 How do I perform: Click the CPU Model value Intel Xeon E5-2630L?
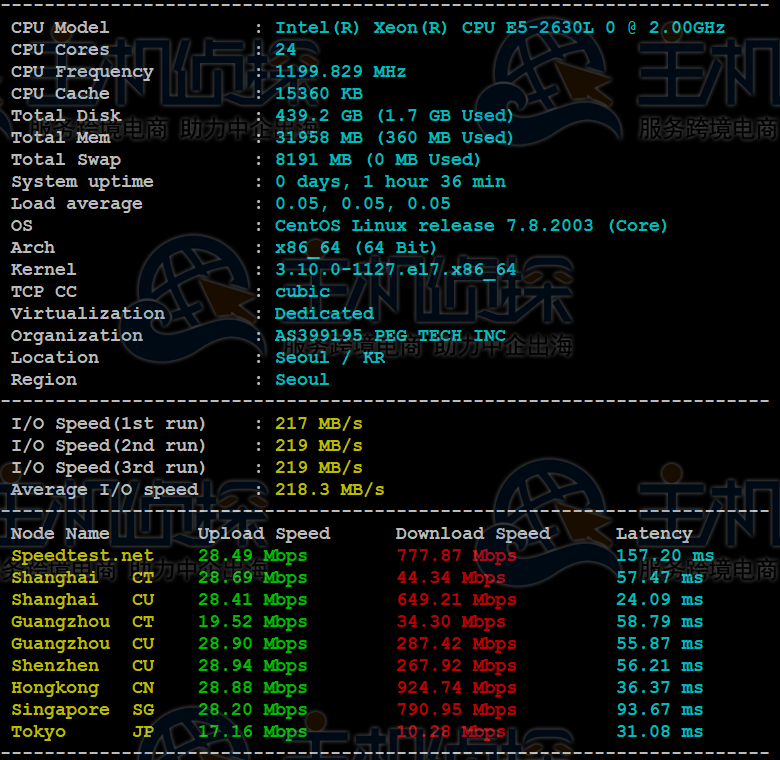tap(500, 28)
